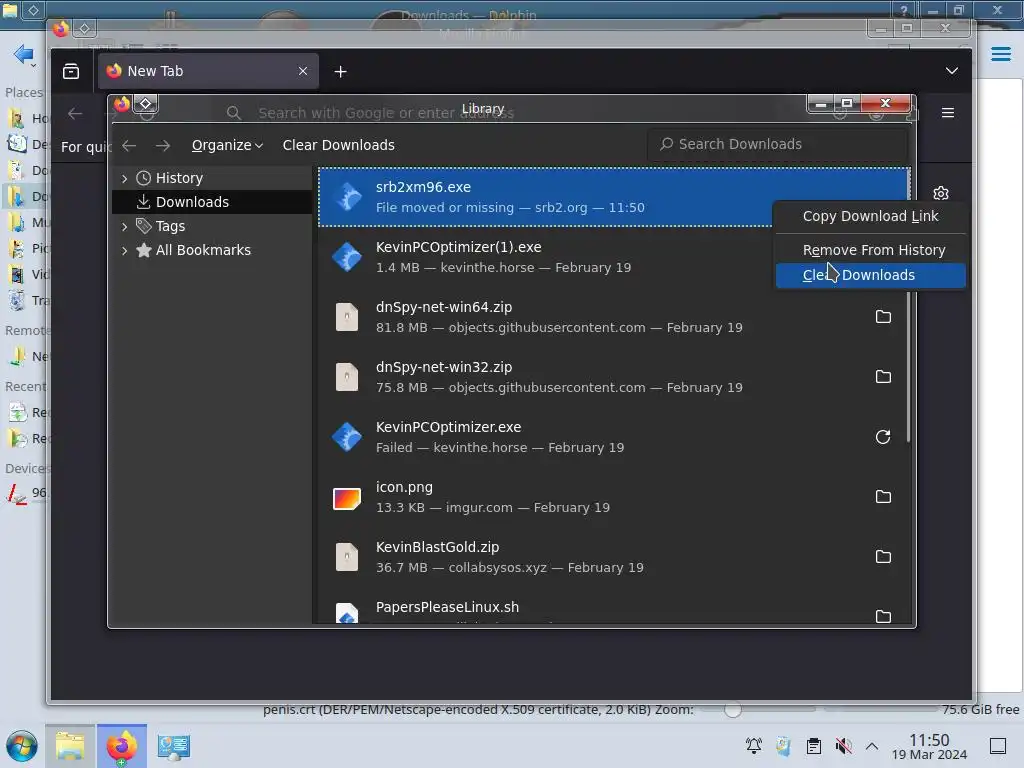
Task: Show PapersPleaseLinux.sh in folder
Action: point(883,616)
